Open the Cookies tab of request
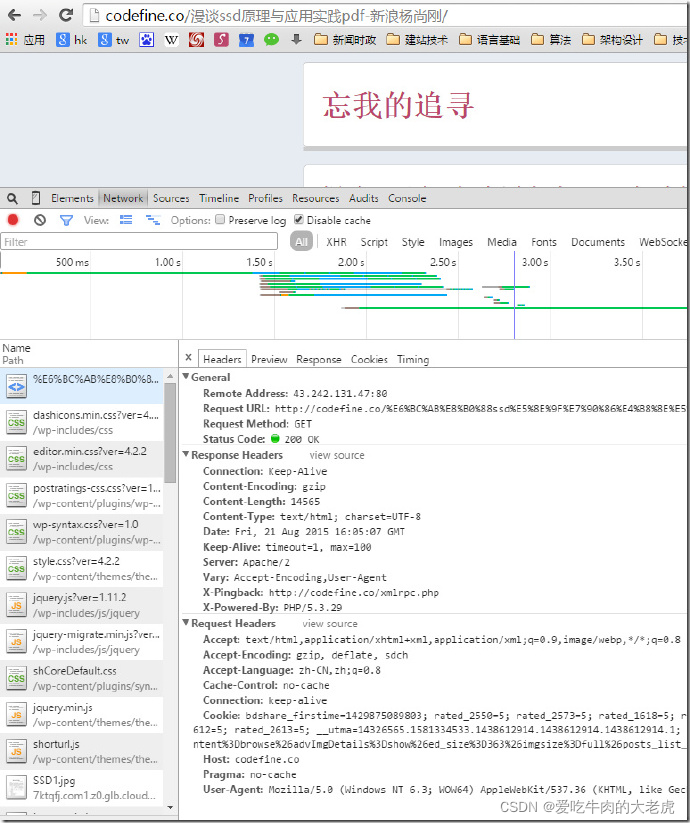The height and width of the screenshot is (823, 690). tap(369, 360)
